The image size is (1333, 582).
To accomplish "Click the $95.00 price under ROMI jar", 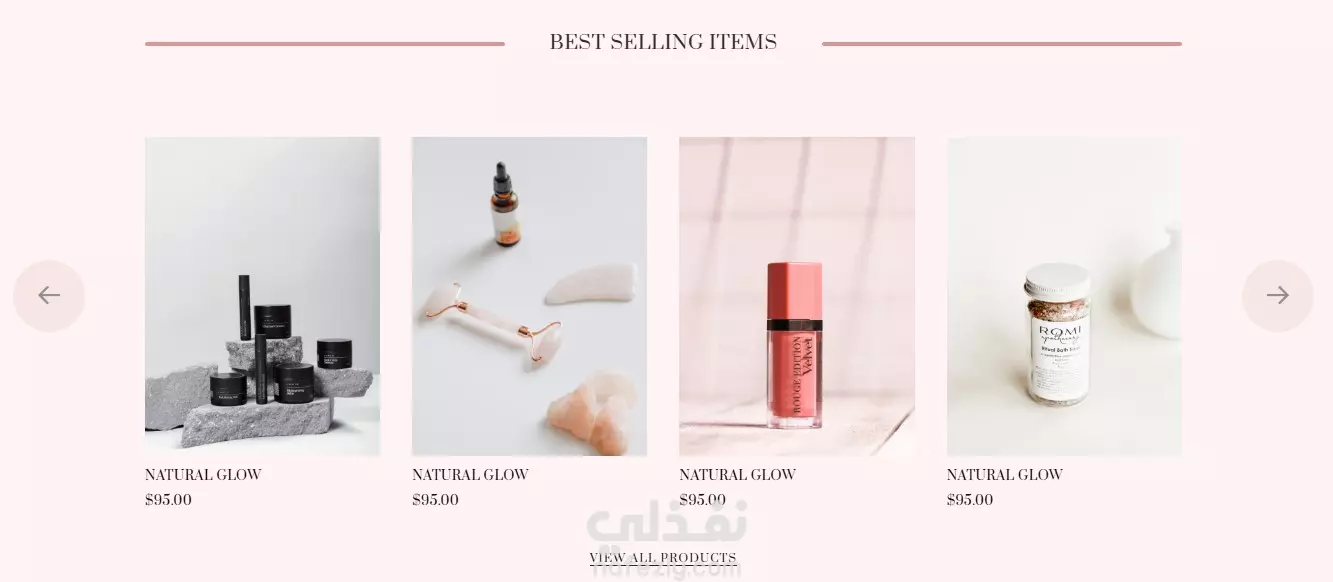I will 970,500.
